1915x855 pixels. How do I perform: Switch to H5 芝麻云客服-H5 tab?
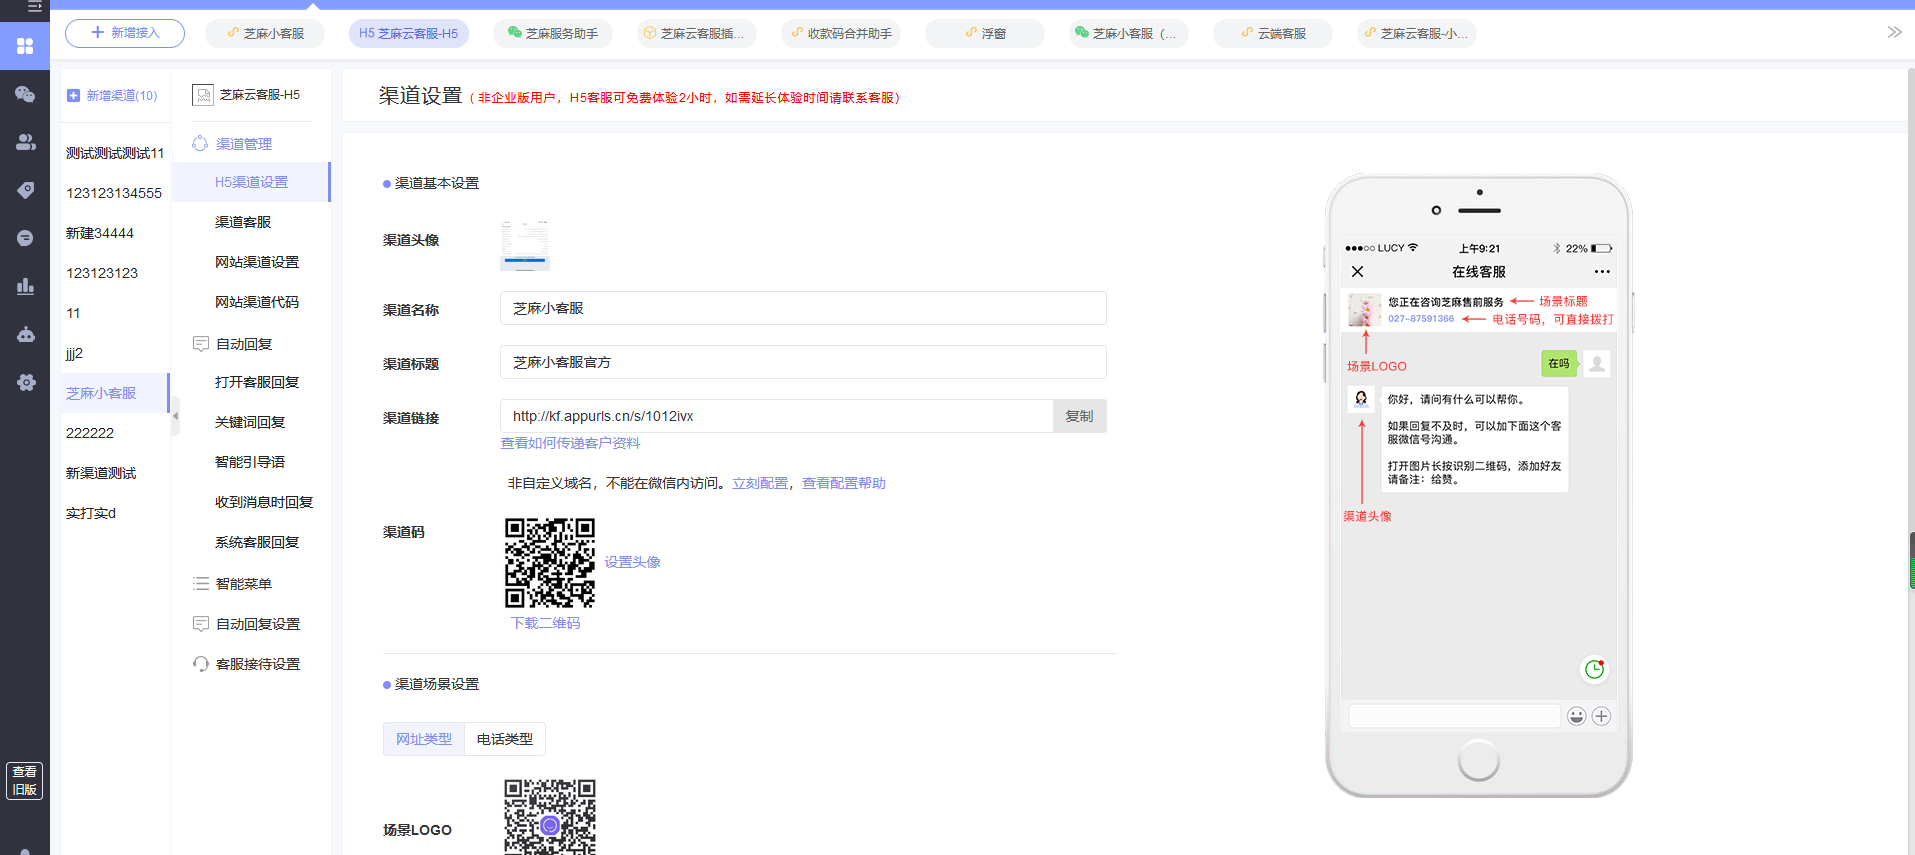pyautogui.click(x=408, y=33)
